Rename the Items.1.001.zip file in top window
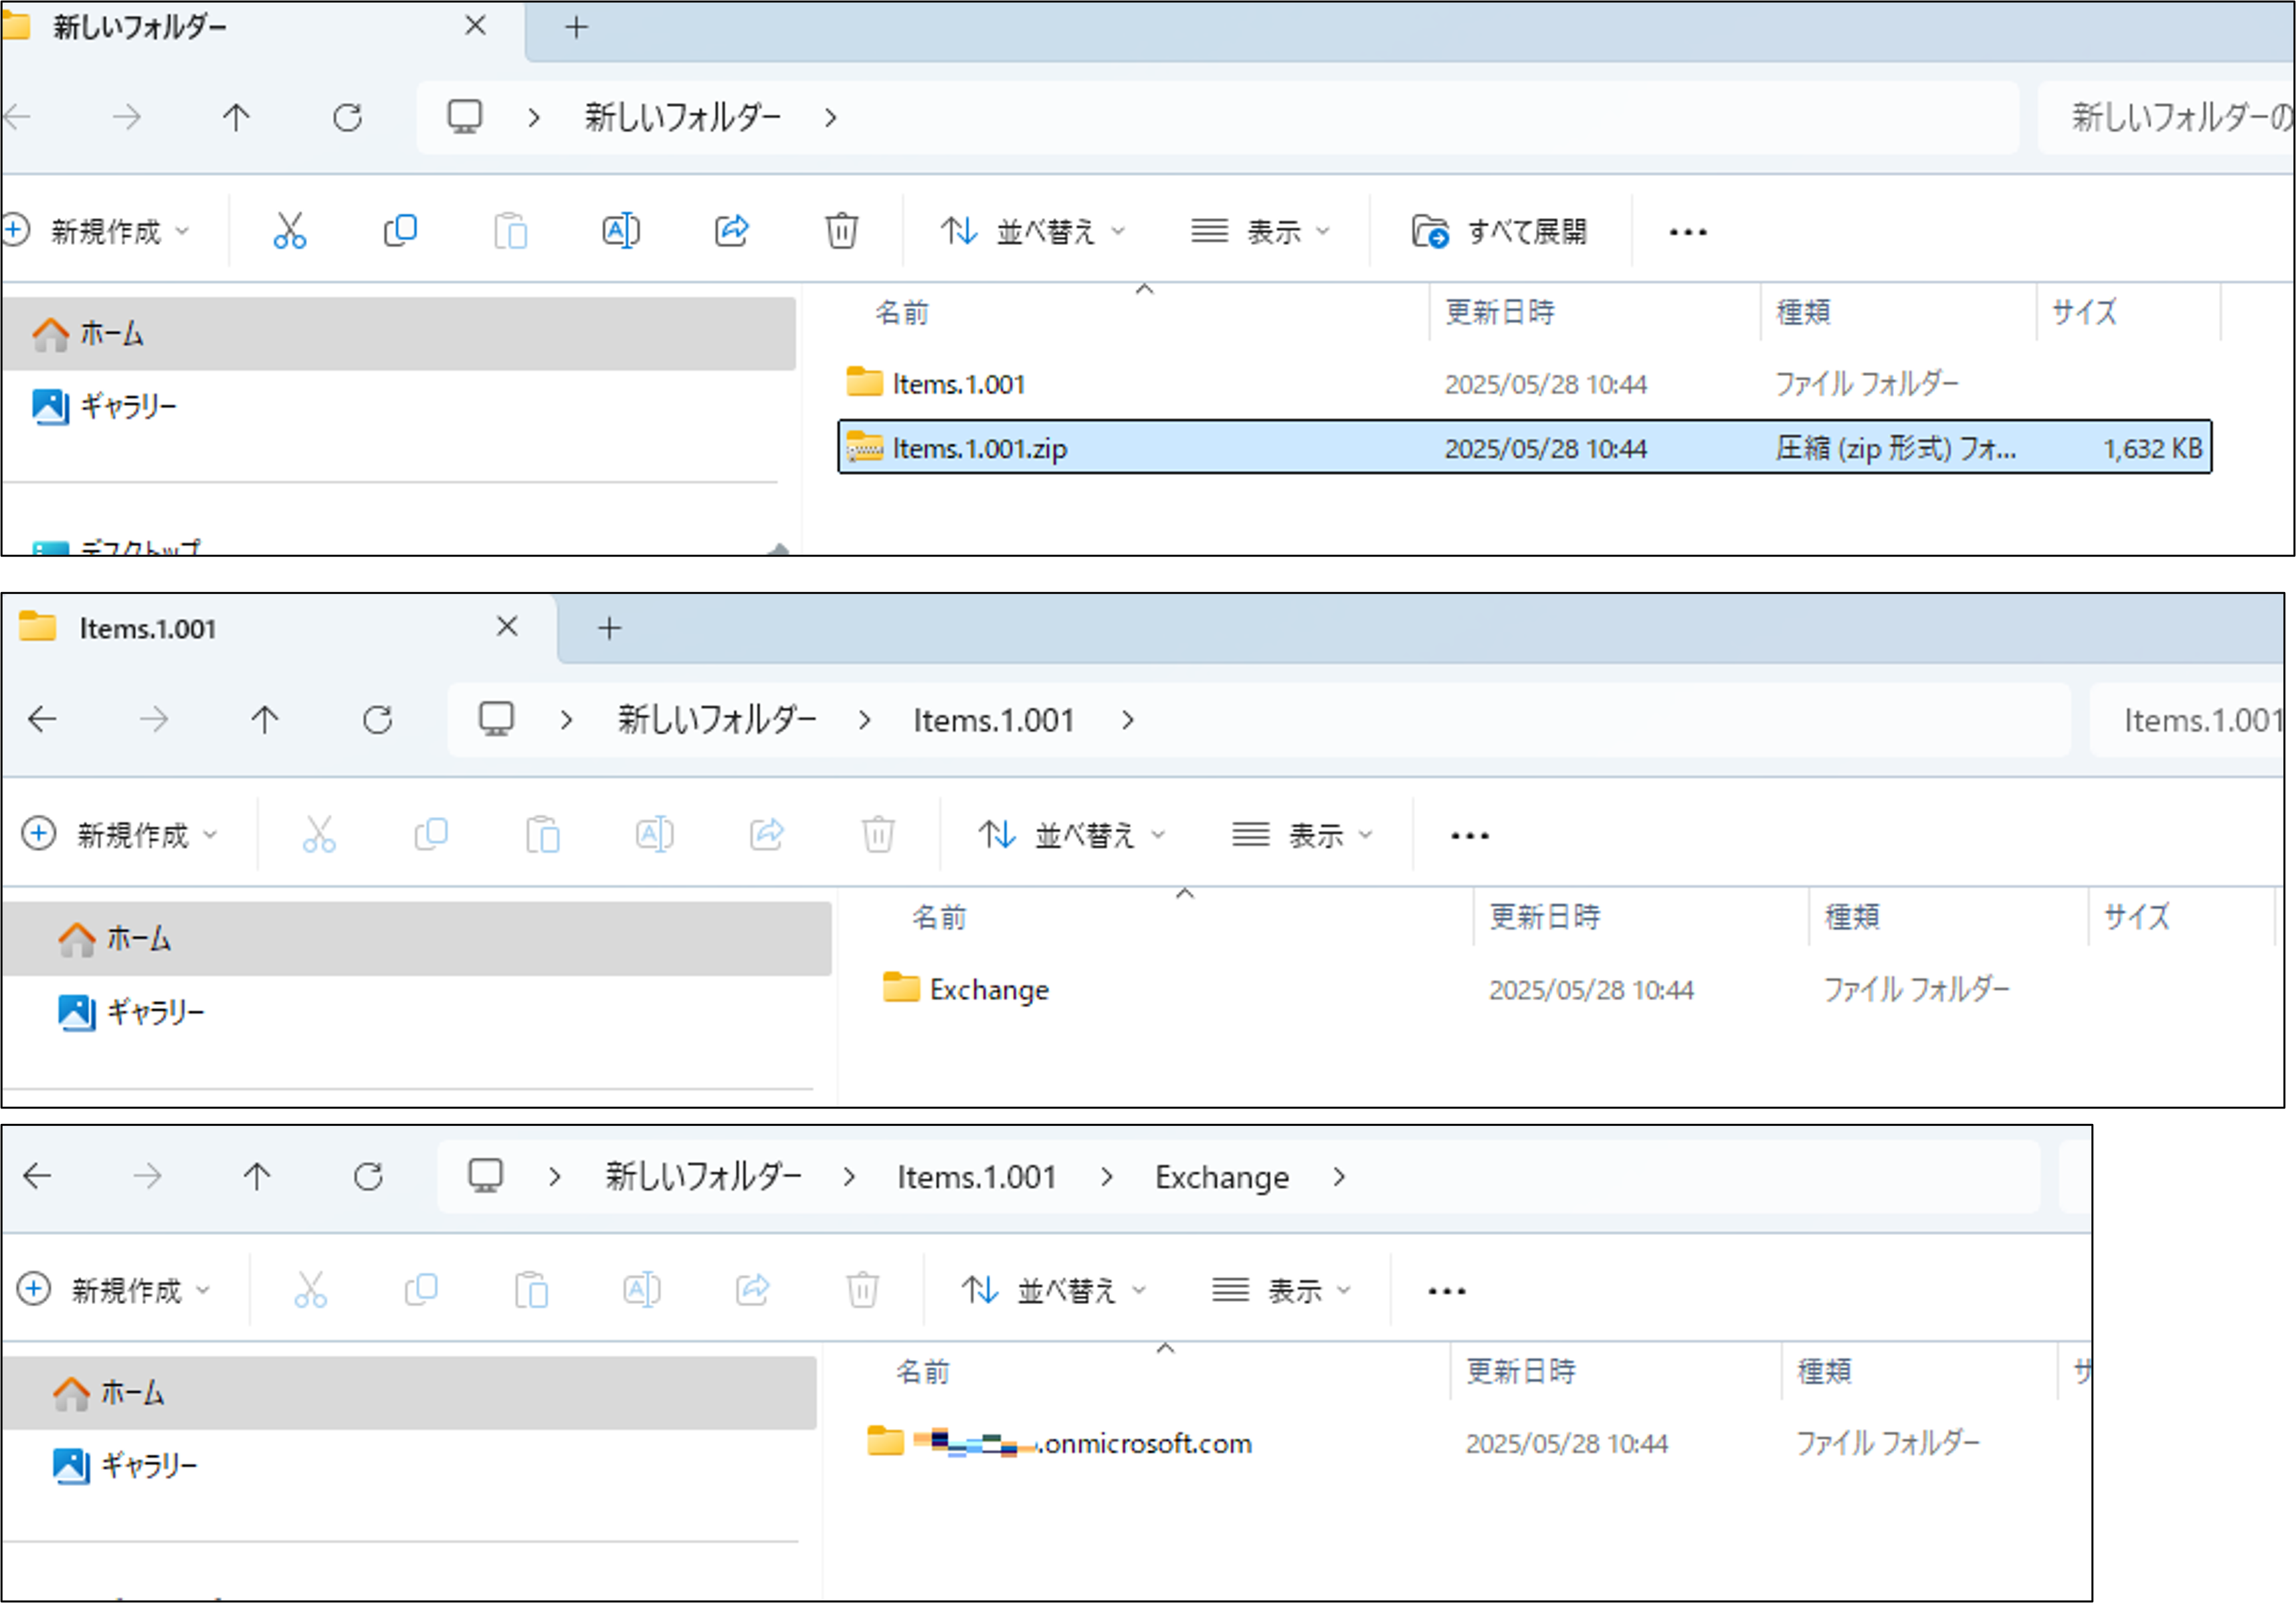 (621, 231)
